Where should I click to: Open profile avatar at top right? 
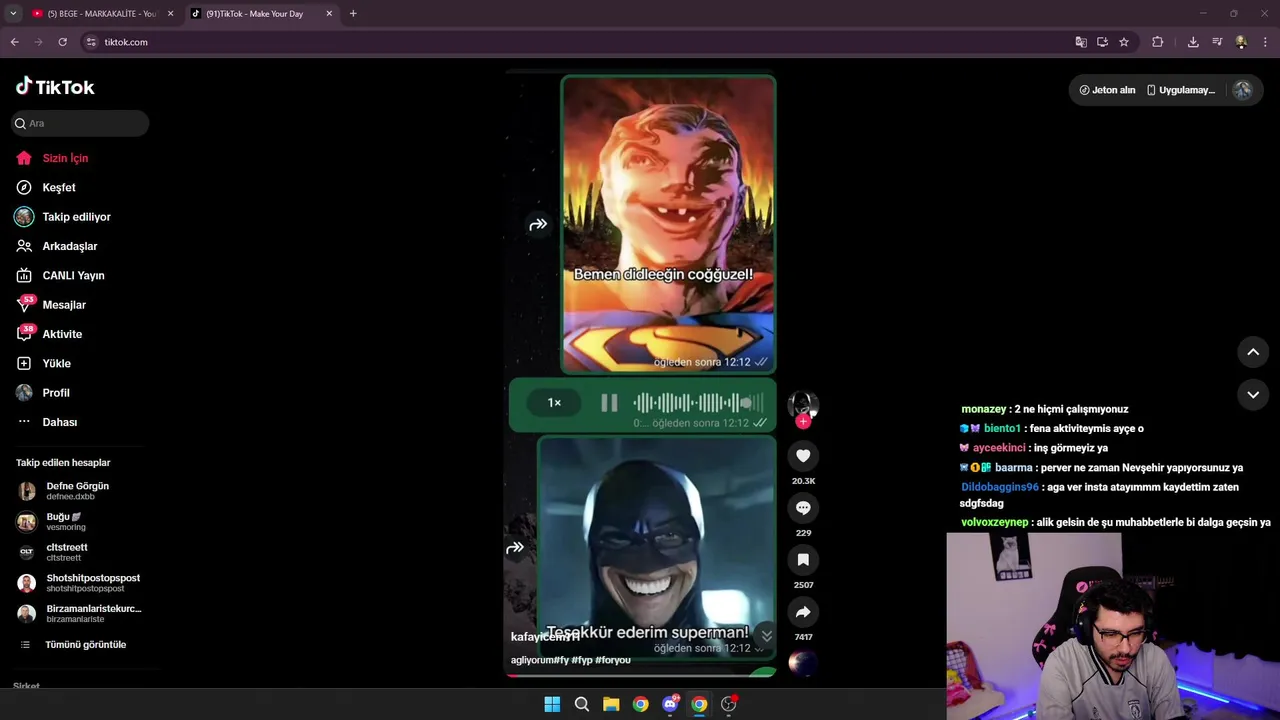[x=1242, y=90]
